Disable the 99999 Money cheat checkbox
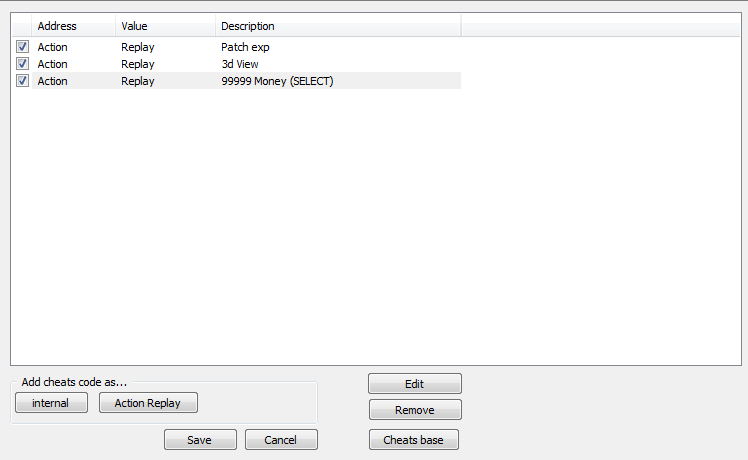This screenshot has height=460, width=748. click(22, 81)
